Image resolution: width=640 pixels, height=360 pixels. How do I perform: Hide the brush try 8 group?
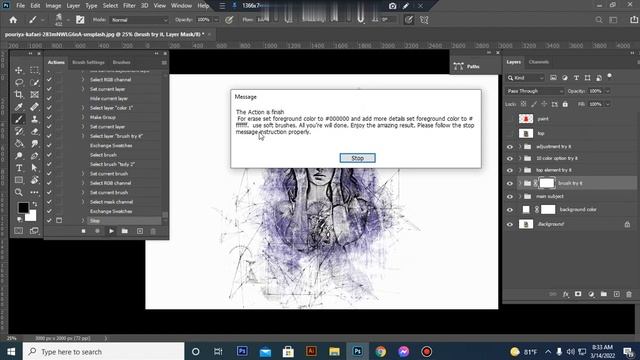tap(509, 184)
